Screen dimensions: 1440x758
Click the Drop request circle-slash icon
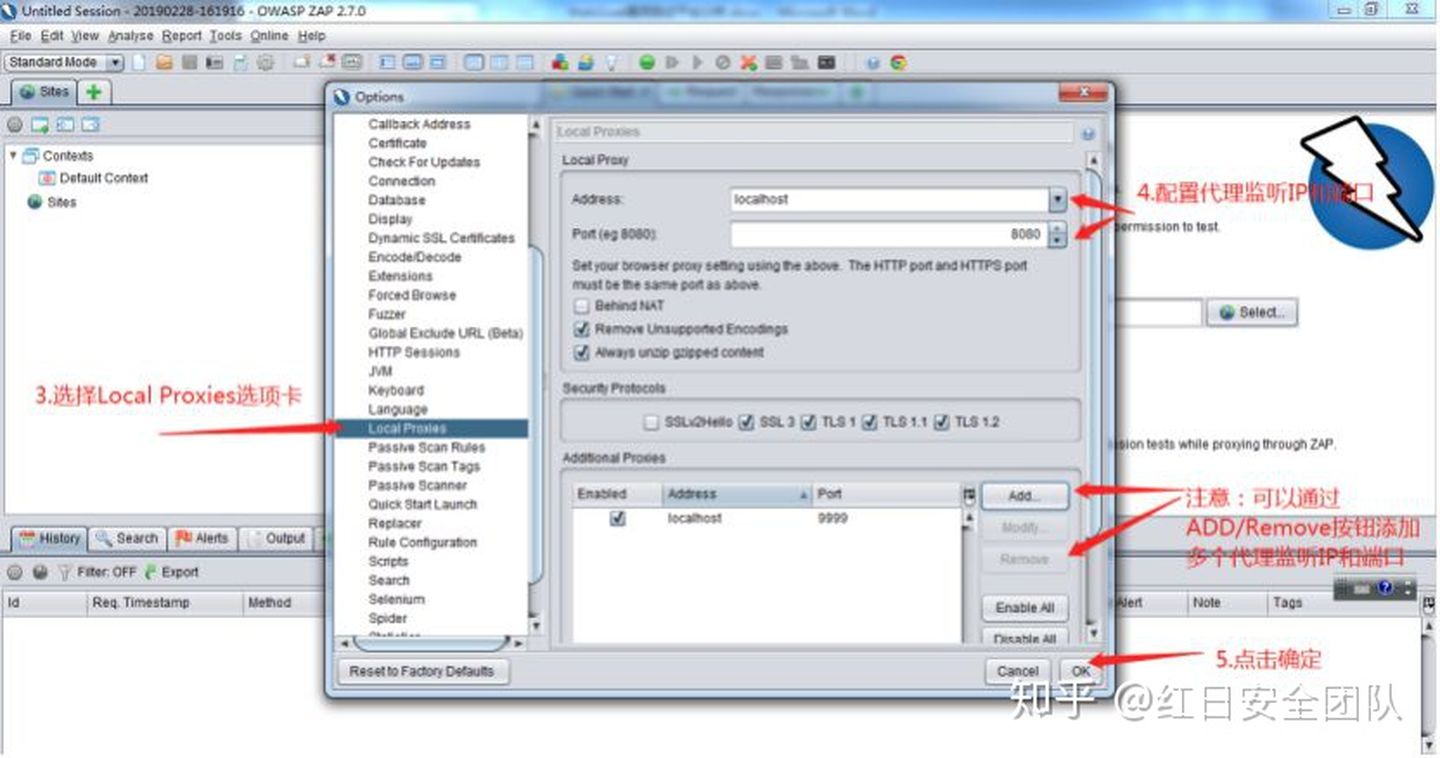(723, 62)
